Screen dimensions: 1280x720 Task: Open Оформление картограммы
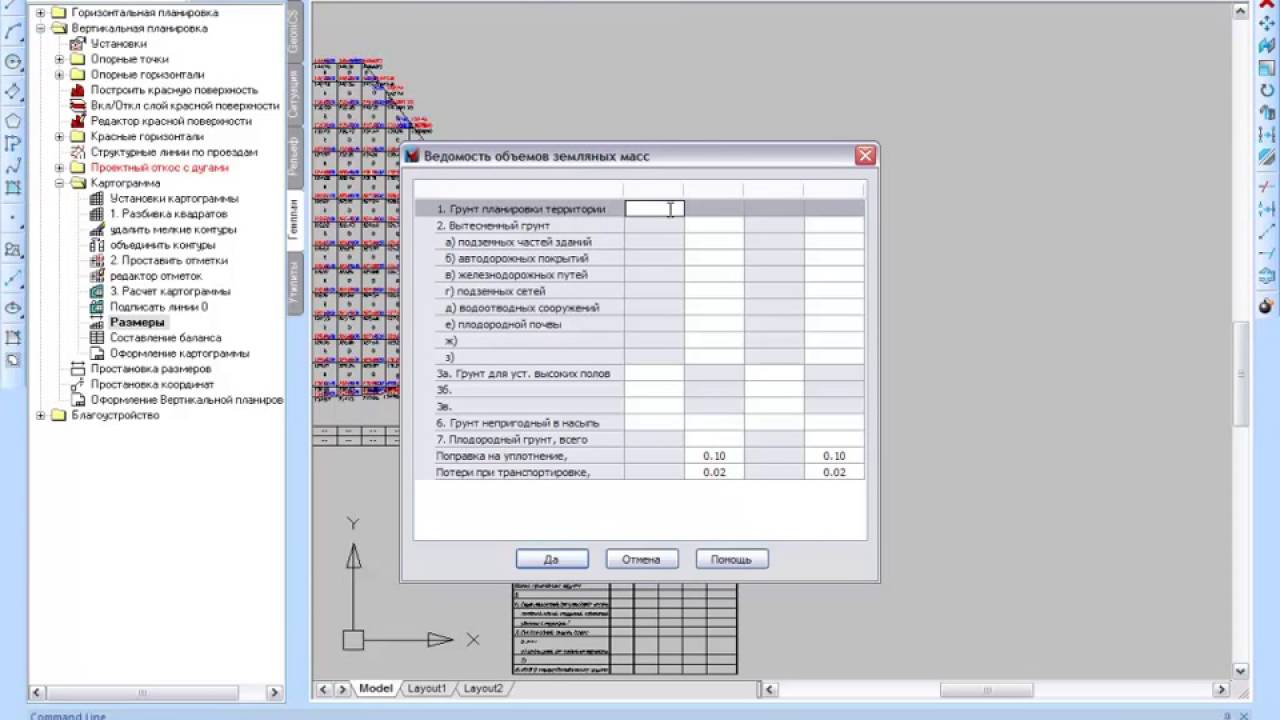click(179, 353)
